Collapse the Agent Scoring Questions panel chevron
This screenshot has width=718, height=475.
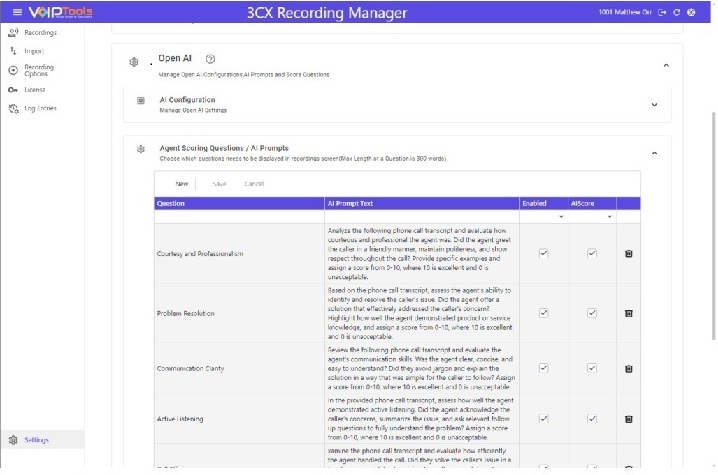(654, 153)
